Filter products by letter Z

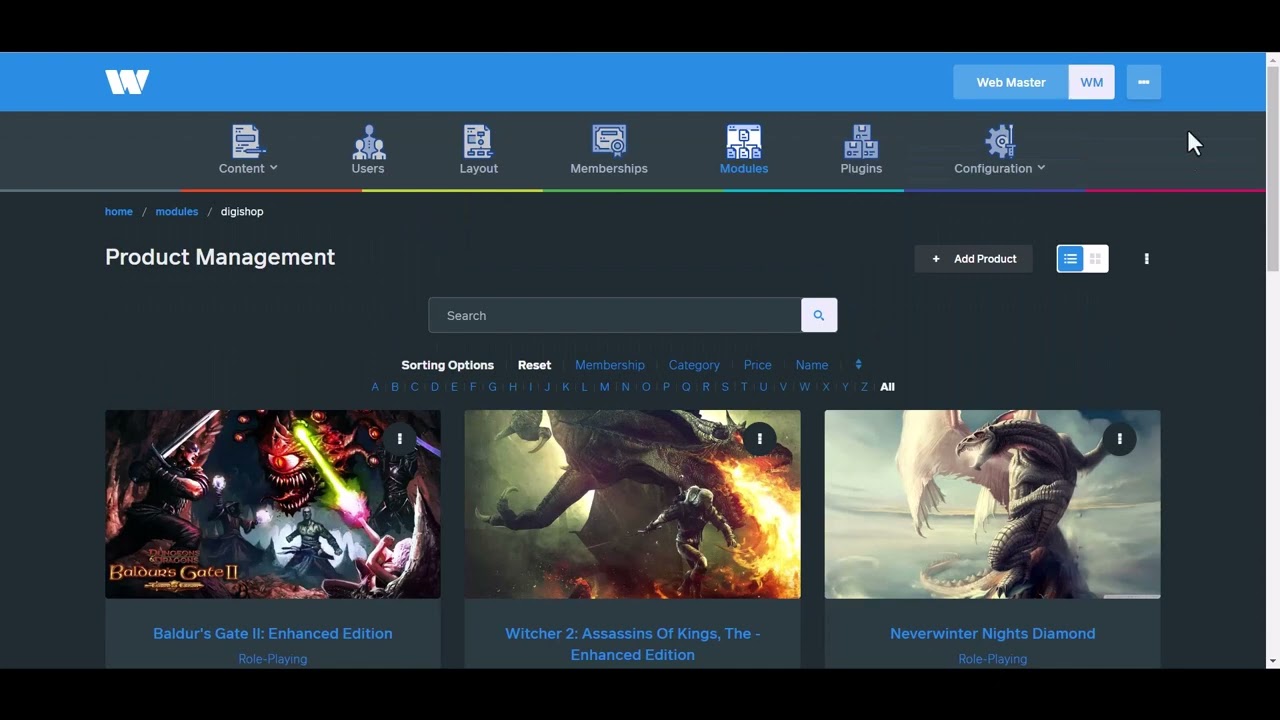(x=865, y=387)
